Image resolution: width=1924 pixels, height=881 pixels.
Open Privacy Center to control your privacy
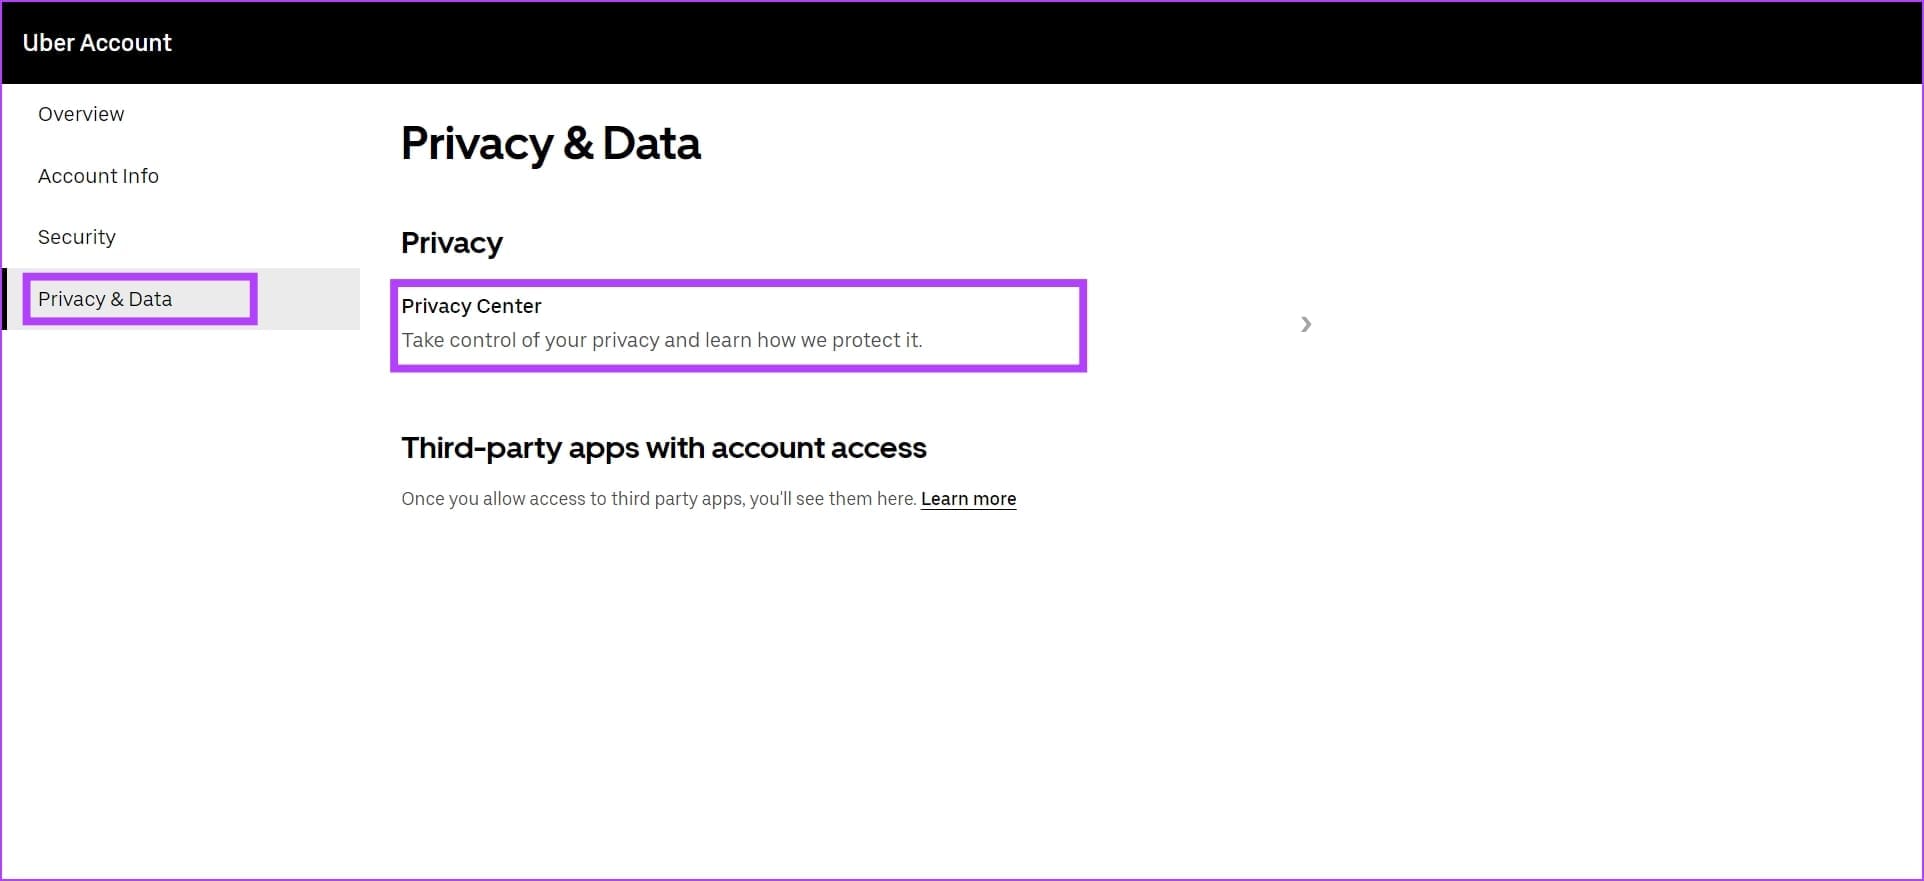[738, 325]
